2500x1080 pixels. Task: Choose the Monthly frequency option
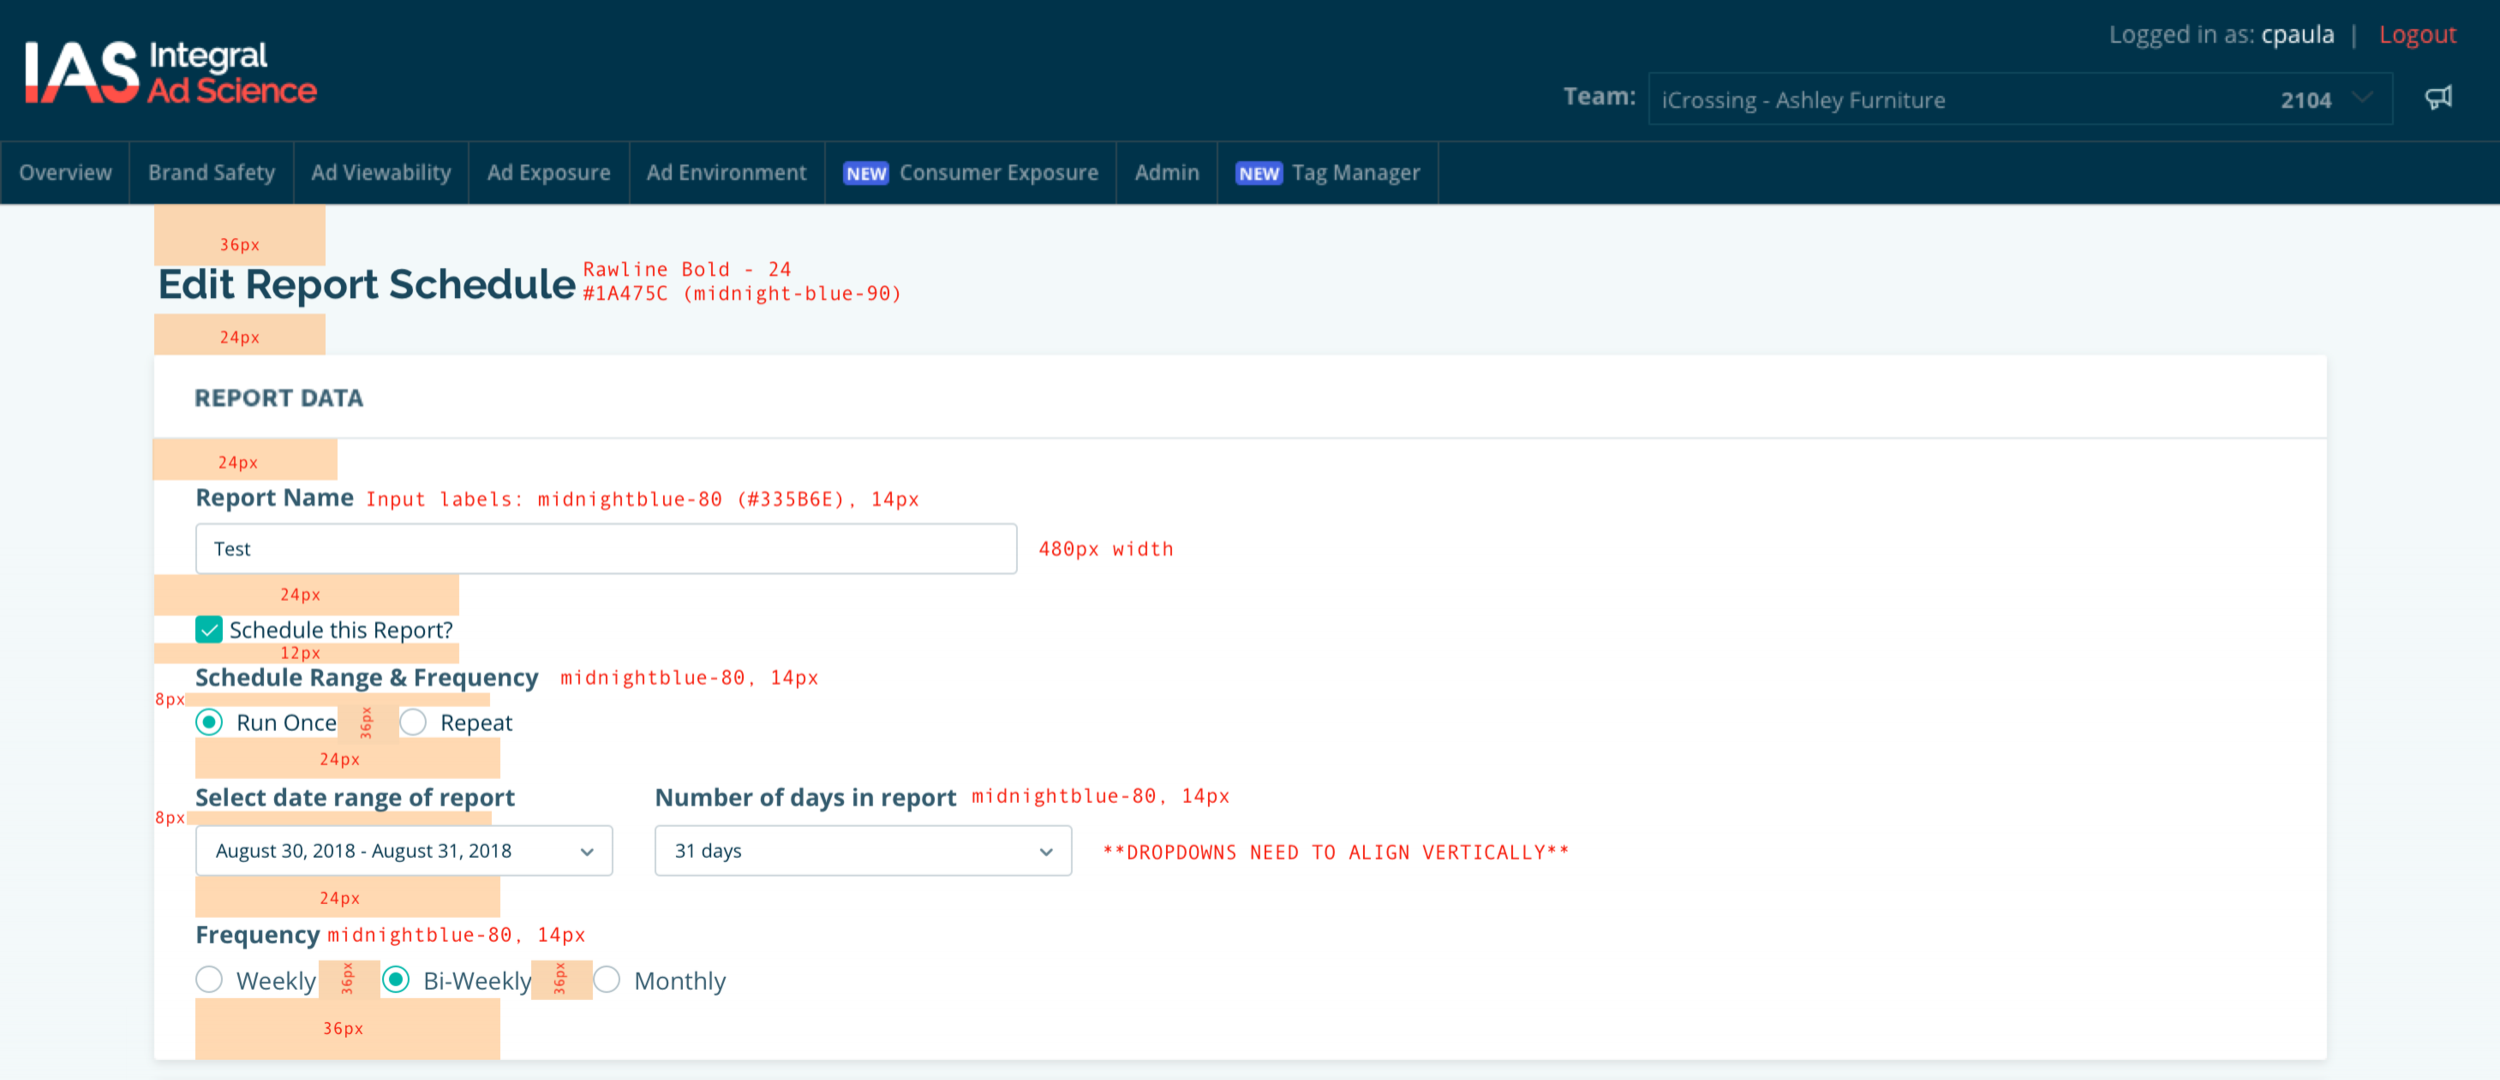[x=607, y=979]
